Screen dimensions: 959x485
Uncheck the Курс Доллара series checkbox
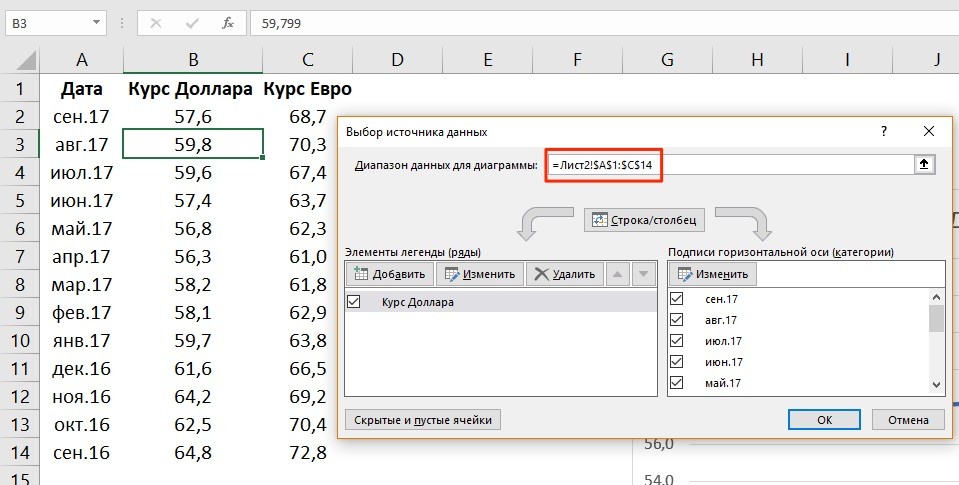tap(353, 301)
